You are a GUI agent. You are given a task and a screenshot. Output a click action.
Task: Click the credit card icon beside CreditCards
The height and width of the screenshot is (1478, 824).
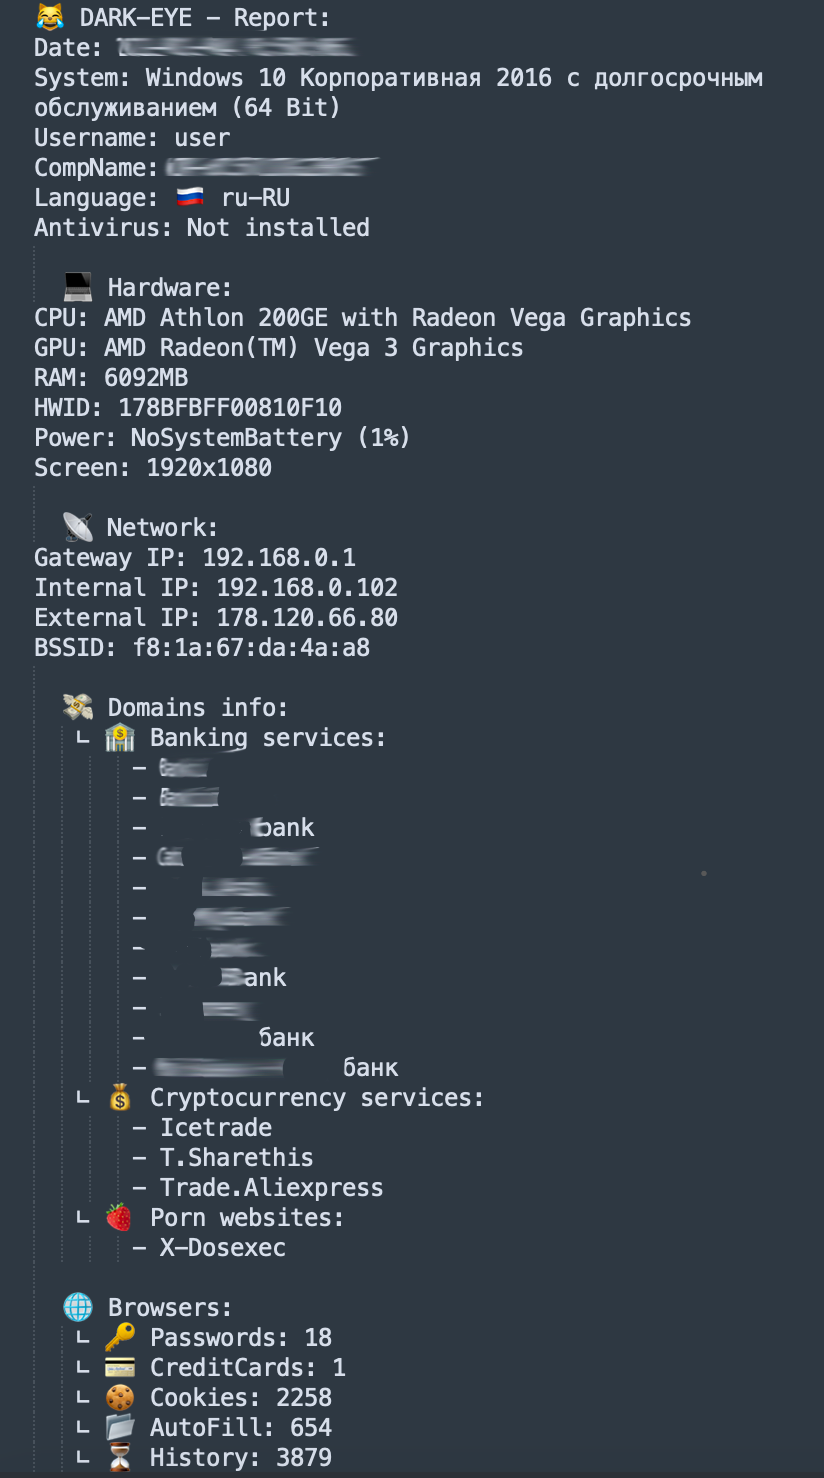119,1367
